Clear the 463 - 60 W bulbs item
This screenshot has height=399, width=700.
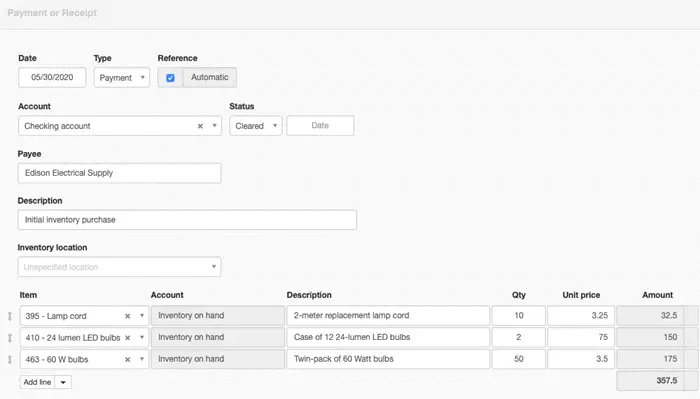(127, 360)
